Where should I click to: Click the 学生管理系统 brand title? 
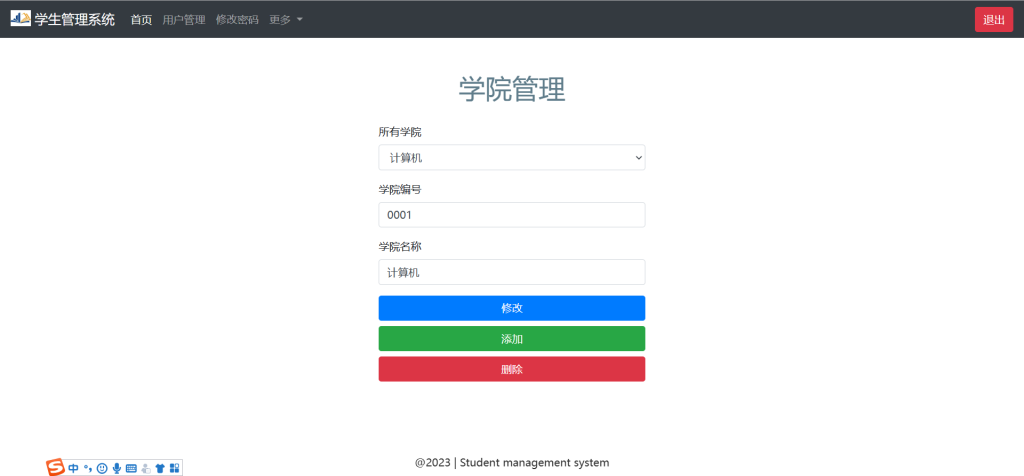[74, 20]
